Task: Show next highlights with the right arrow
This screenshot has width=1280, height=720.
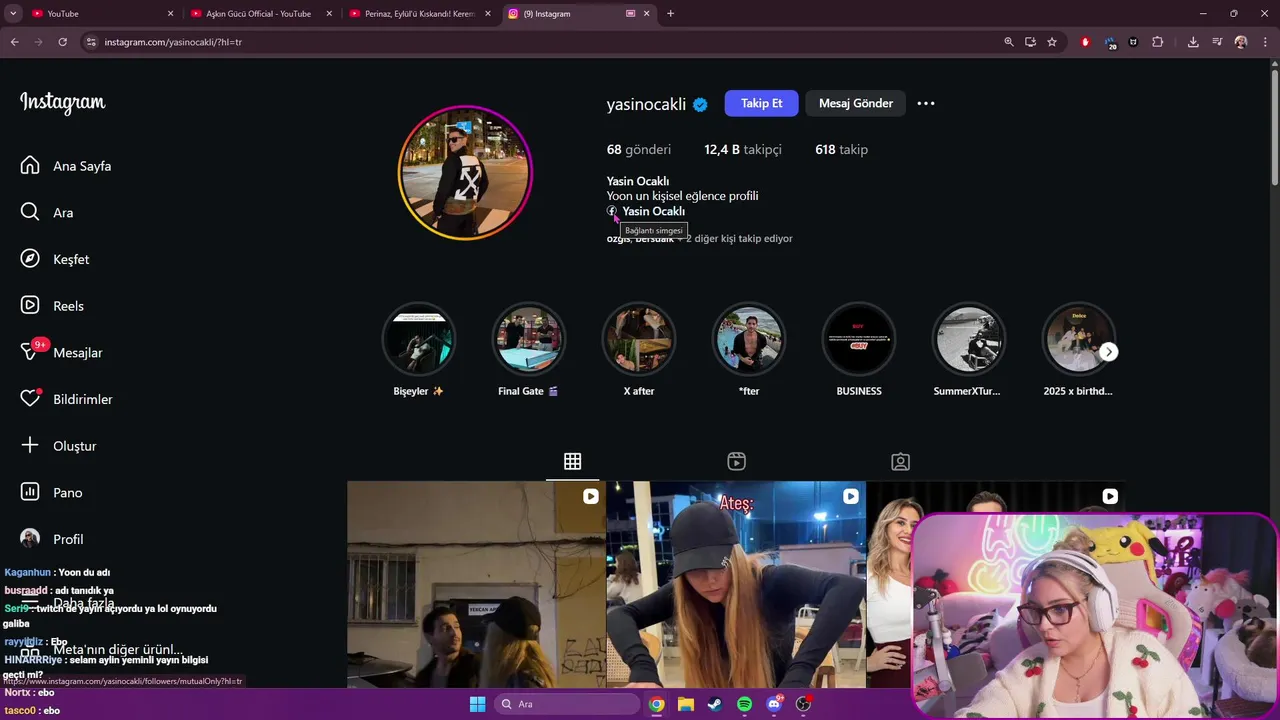Action: tap(1108, 352)
